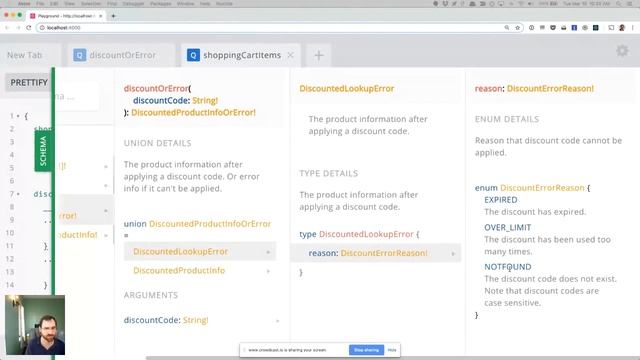This screenshot has width=640, height=360.
Task: Click the OVER_LIMIT enum value
Action: click(x=507, y=227)
